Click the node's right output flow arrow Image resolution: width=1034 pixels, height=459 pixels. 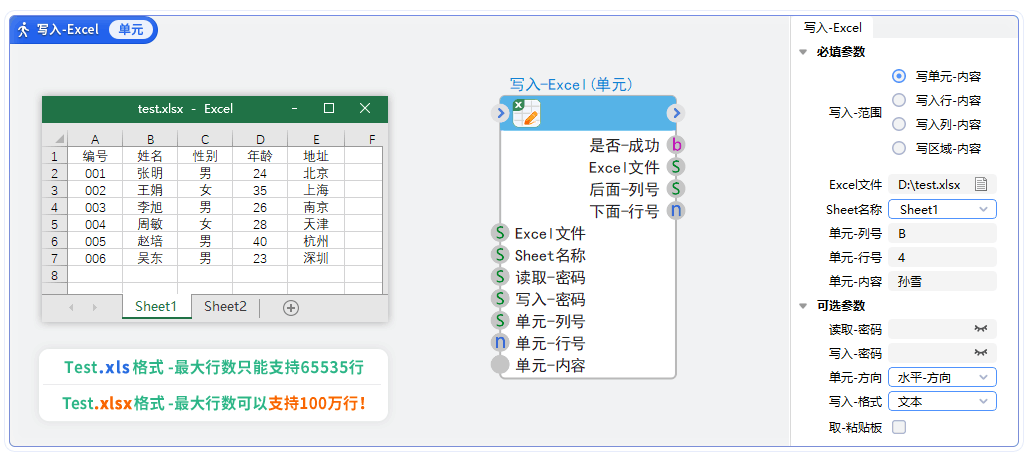pos(675,113)
